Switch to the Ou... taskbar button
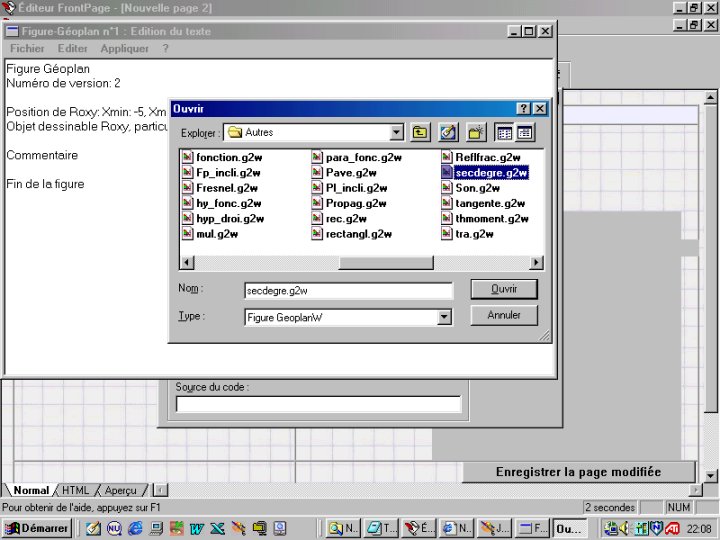Screen dimensions: 720x540 (569, 529)
